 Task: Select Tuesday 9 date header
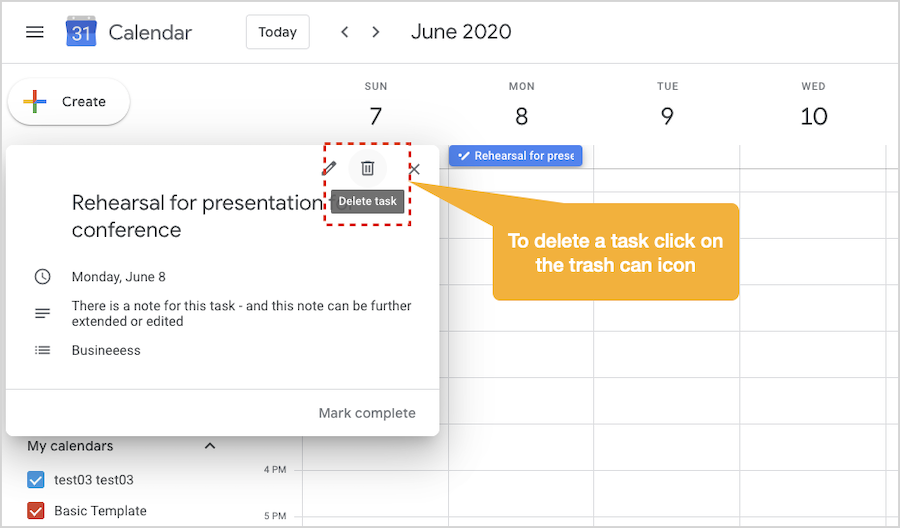click(667, 117)
